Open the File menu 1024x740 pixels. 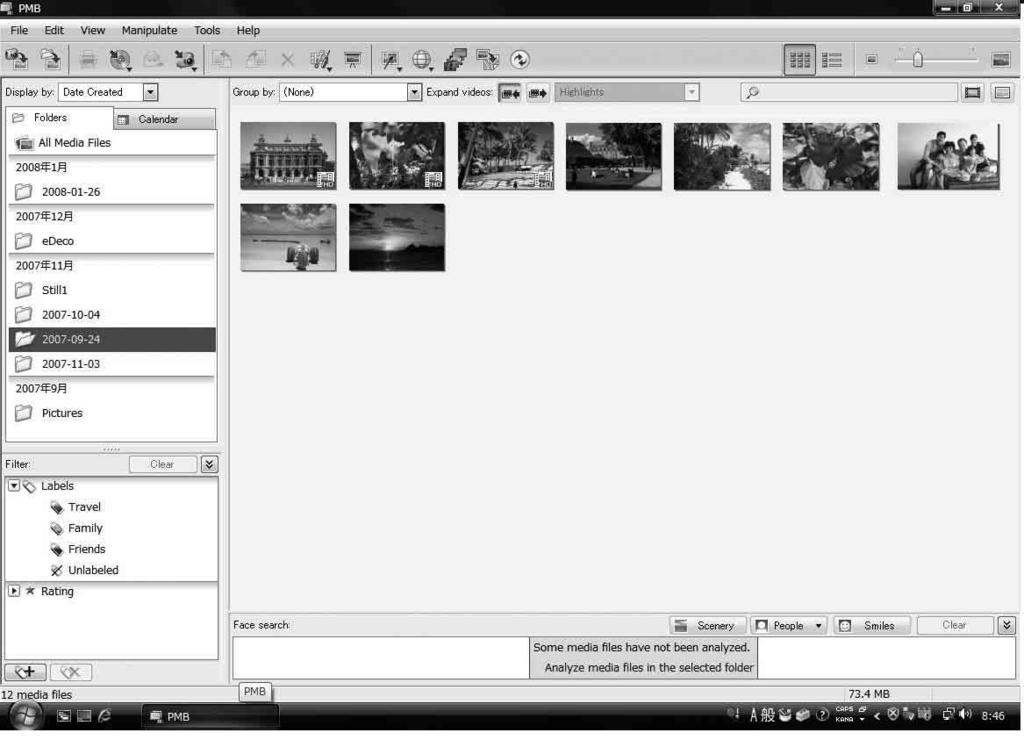tap(19, 30)
